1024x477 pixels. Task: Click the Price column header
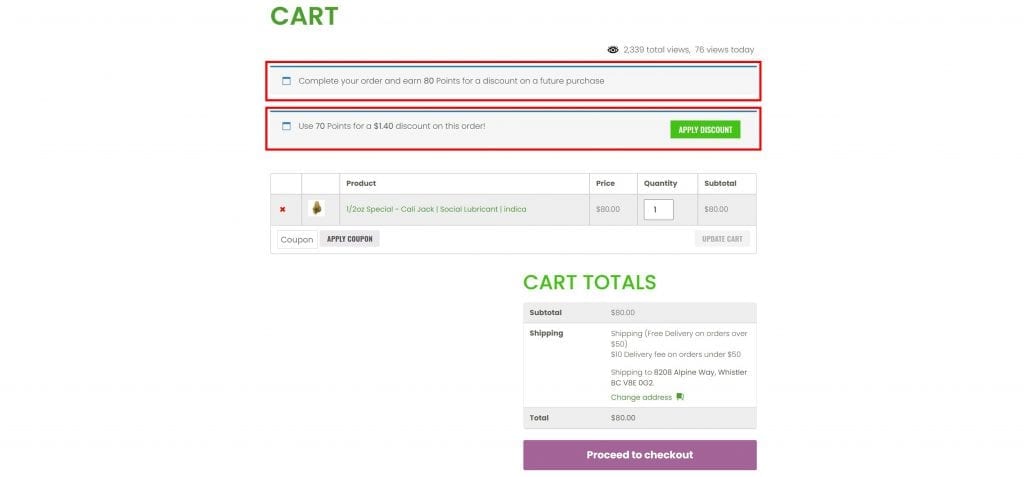pyautogui.click(x=605, y=183)
